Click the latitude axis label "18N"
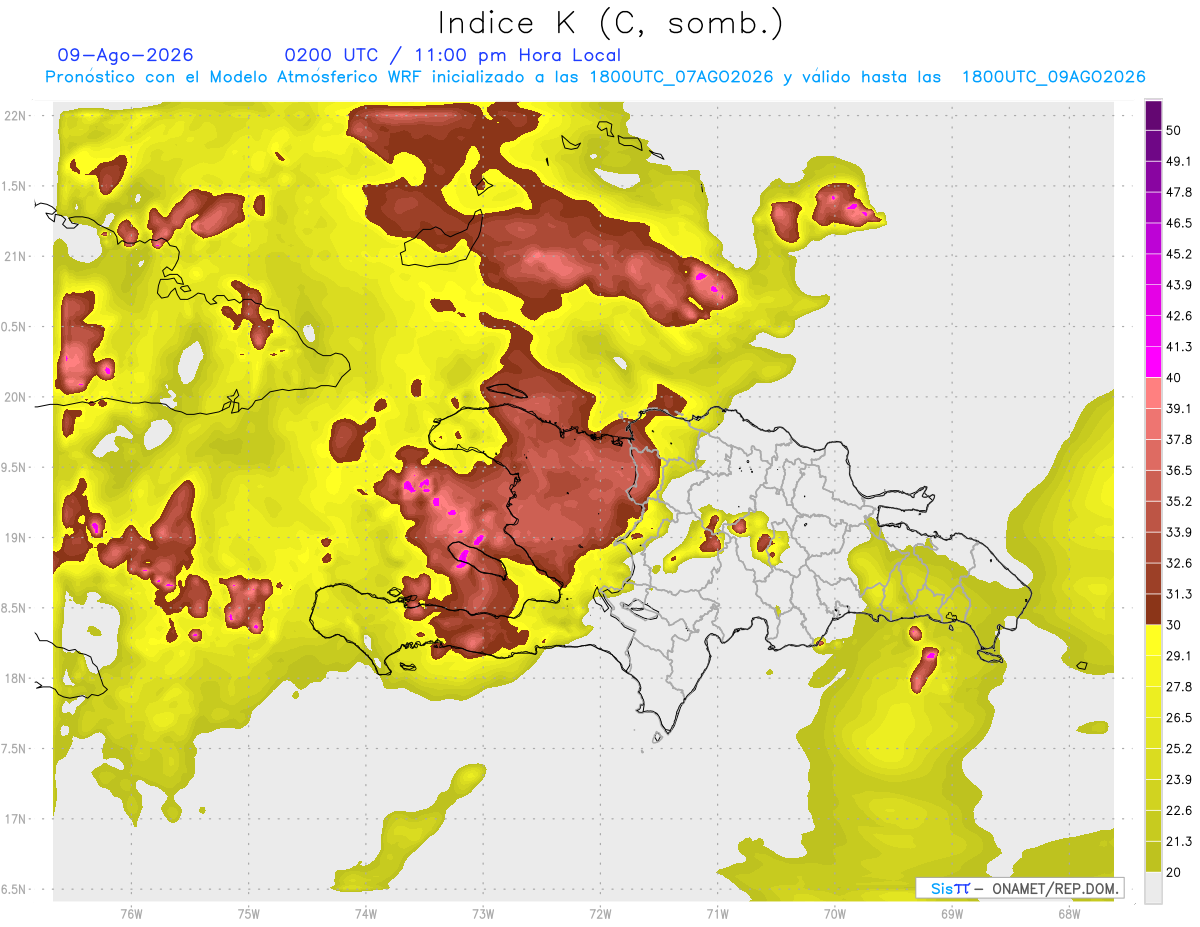The width and height of the screenshot is (1200, 927). coord(16,679)
